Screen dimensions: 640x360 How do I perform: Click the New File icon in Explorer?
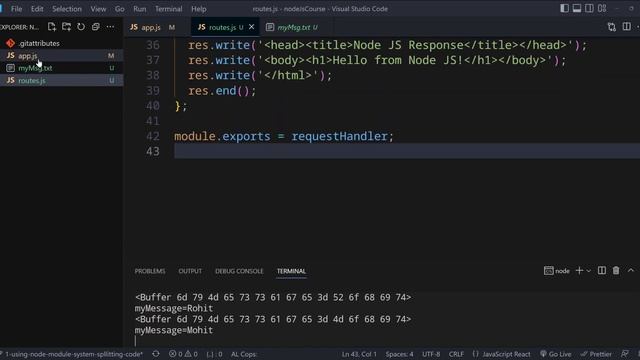51,27
